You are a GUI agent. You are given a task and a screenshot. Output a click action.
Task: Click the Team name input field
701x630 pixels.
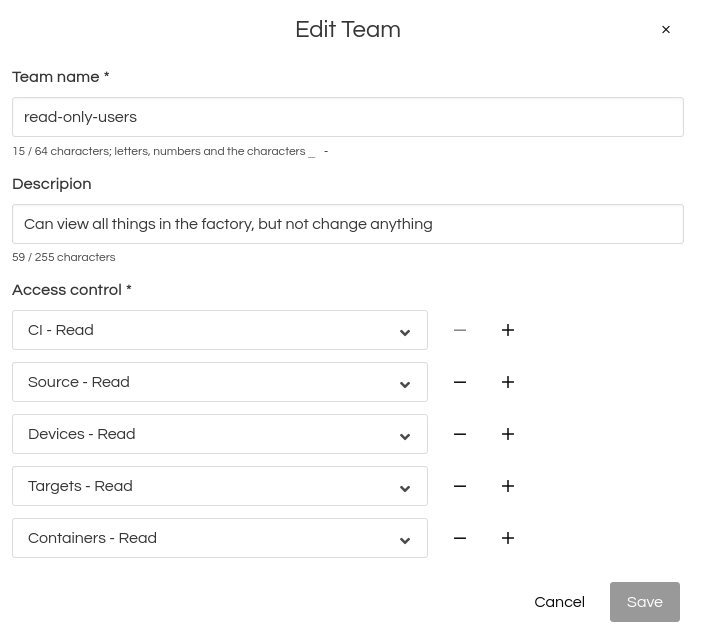point(347,117)
